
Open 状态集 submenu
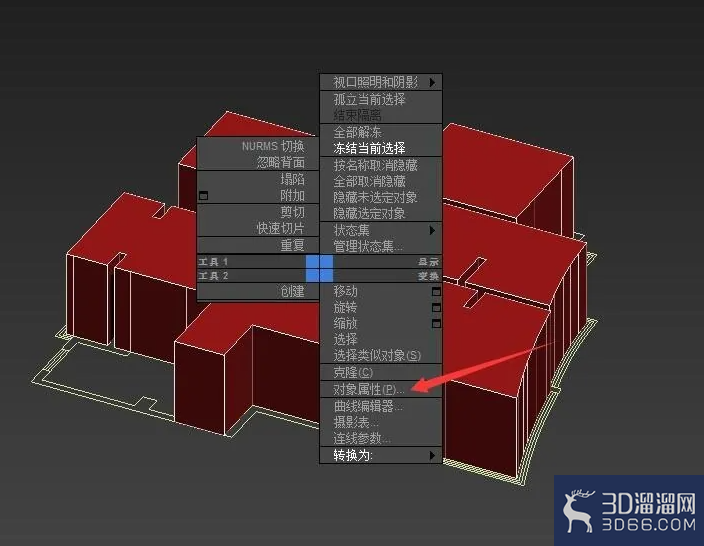point(381,230)
